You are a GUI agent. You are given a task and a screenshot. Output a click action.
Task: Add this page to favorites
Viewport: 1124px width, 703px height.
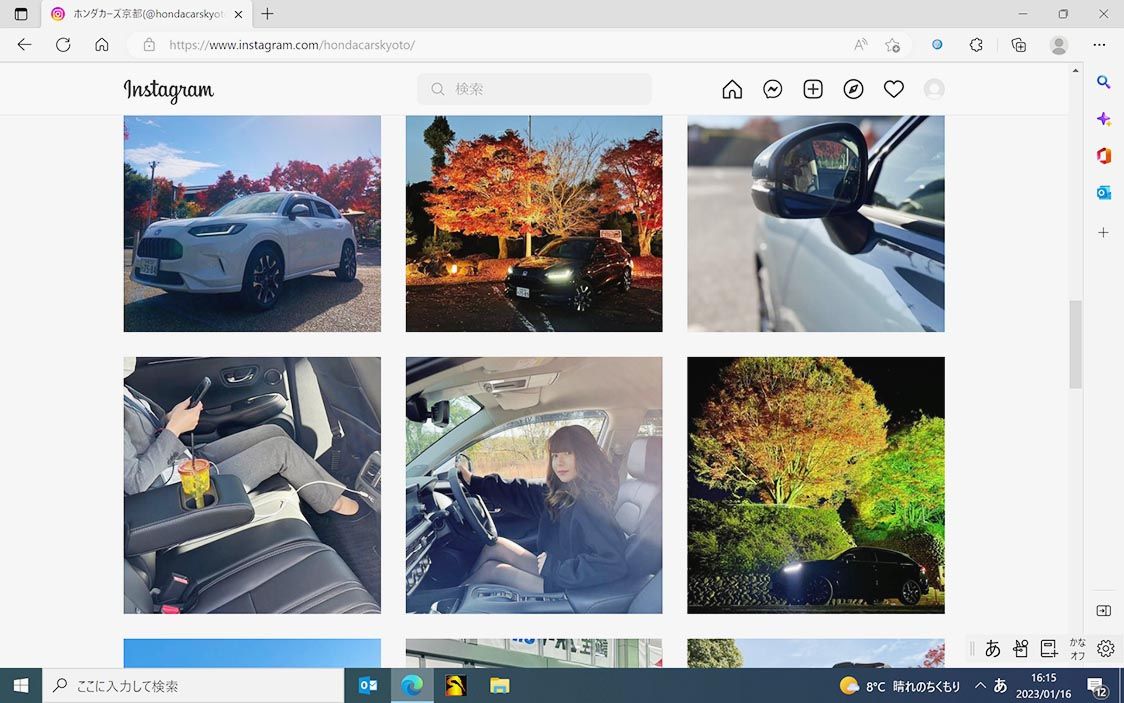tap(892, 45)
